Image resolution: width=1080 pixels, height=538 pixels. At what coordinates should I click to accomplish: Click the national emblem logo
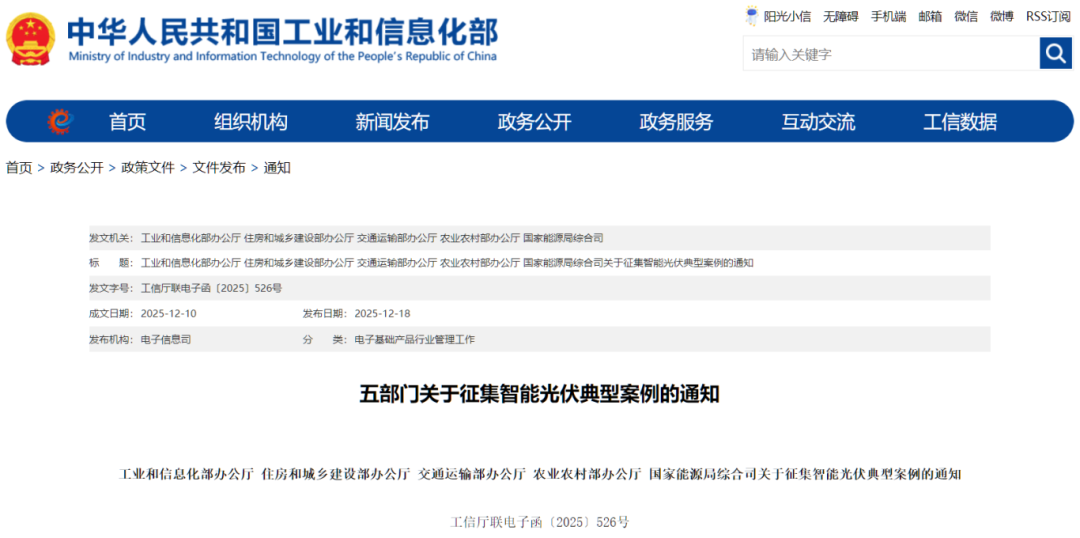(31, 40)
